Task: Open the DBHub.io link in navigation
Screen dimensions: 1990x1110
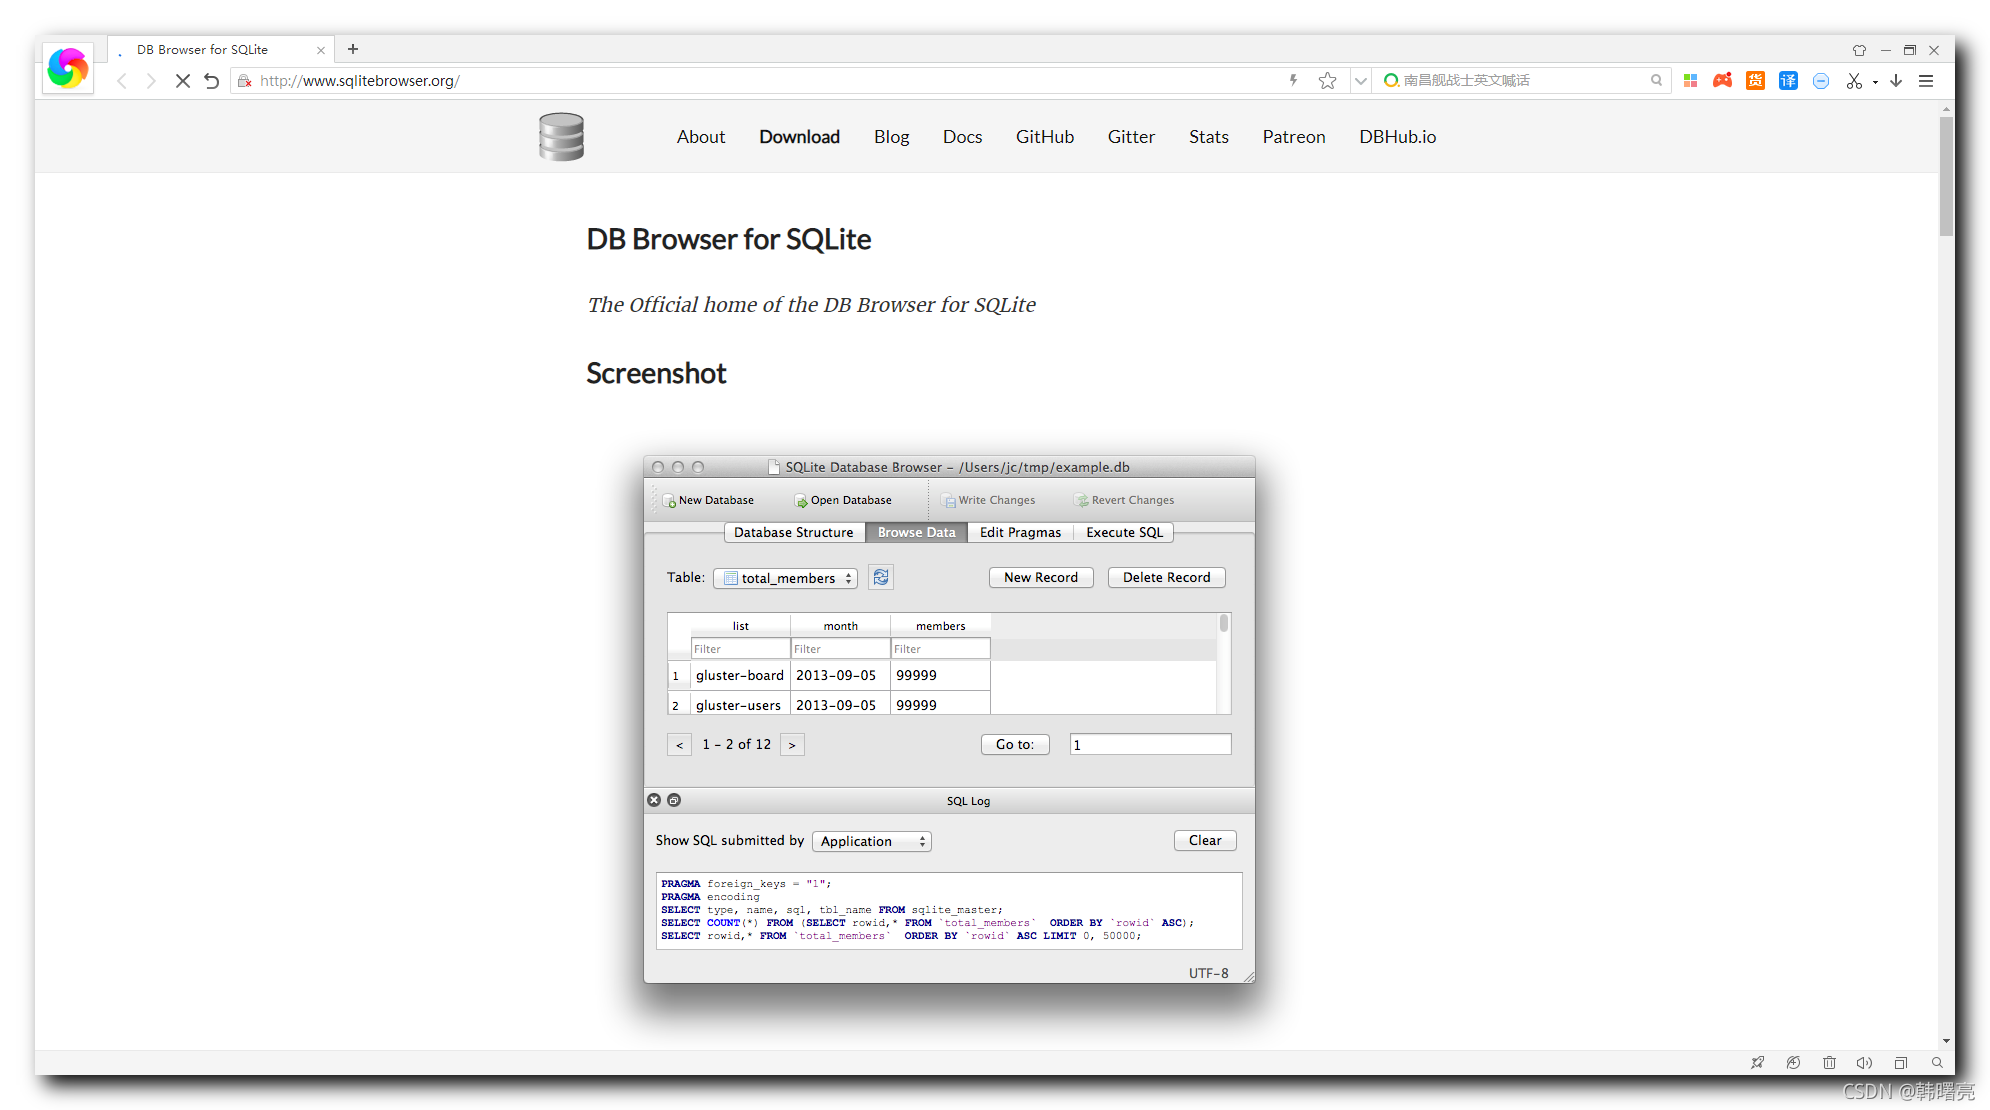Action: [x=1397, y=137]
